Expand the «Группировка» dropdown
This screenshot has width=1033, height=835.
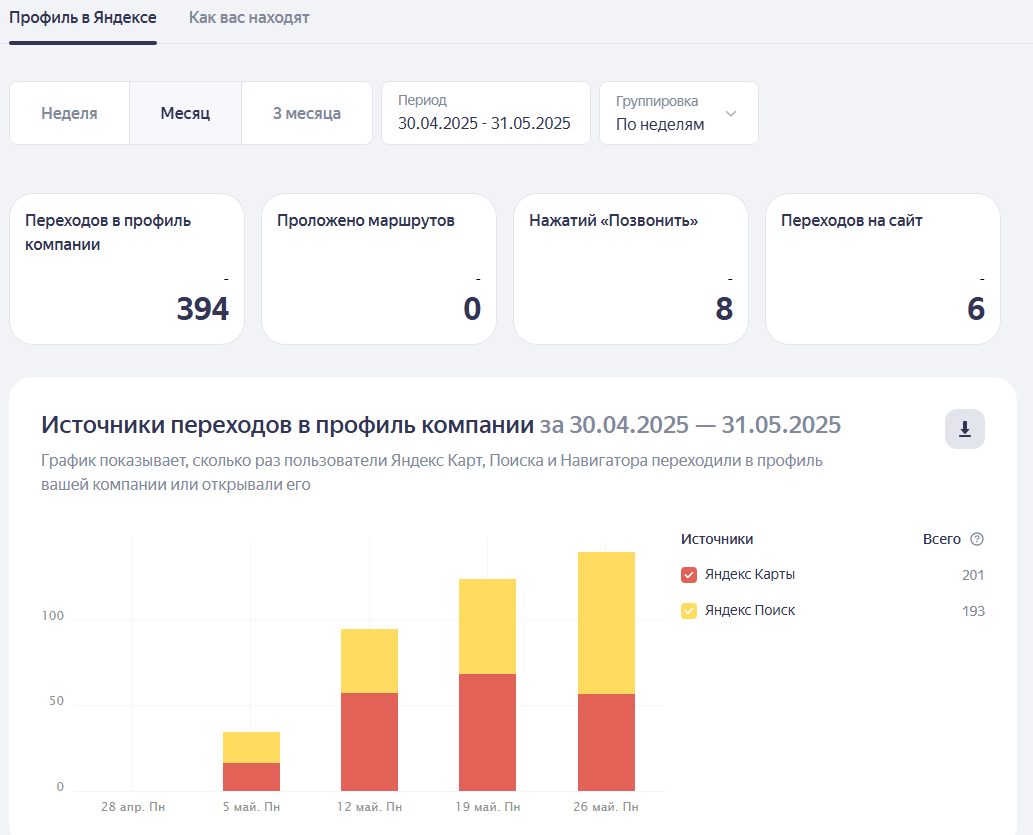(x=679, y=113)
